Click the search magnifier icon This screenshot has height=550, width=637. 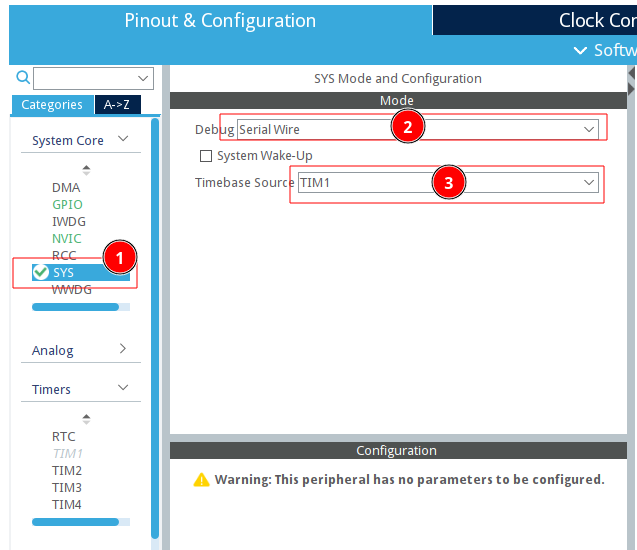click(x=23, y=77)
